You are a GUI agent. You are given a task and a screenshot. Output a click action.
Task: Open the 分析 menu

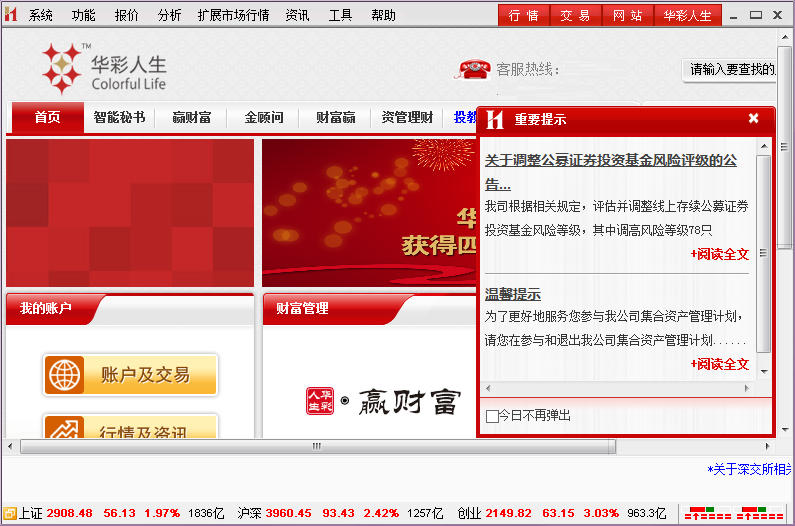(169, 15)
